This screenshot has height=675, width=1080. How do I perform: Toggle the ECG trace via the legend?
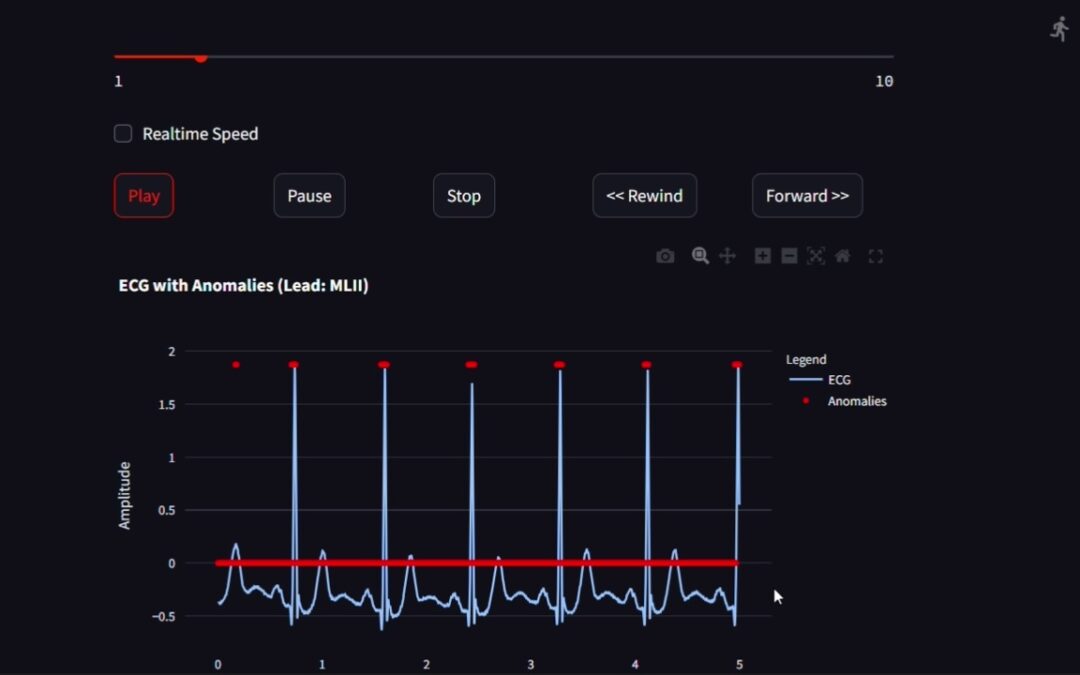[x=838, y=380]
